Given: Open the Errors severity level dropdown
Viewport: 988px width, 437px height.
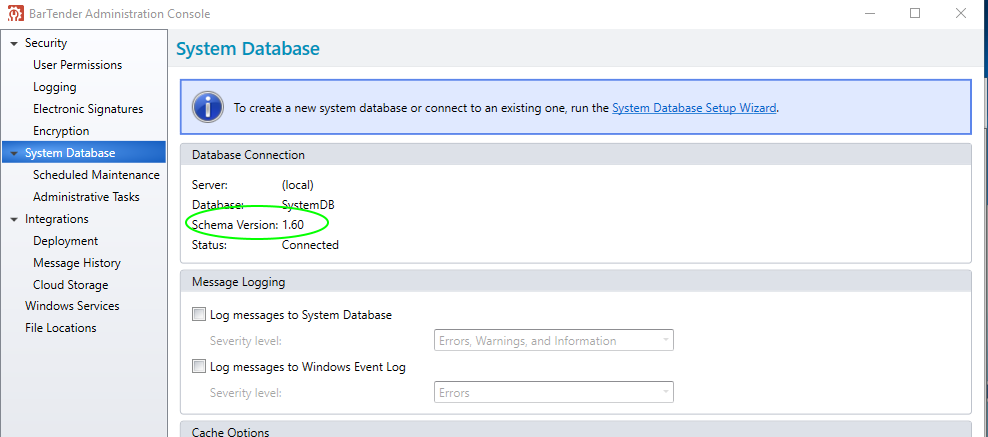Looking at the screenshot, I should [x=554, y=392].
